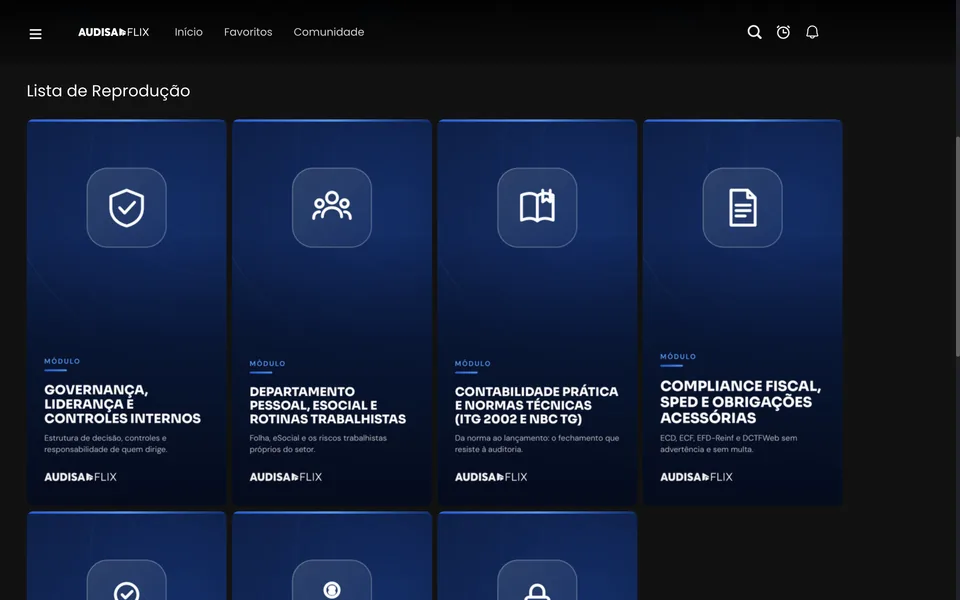Screen dimensions: 960x600
Task: Go to Início
Action: coord(189,32)
